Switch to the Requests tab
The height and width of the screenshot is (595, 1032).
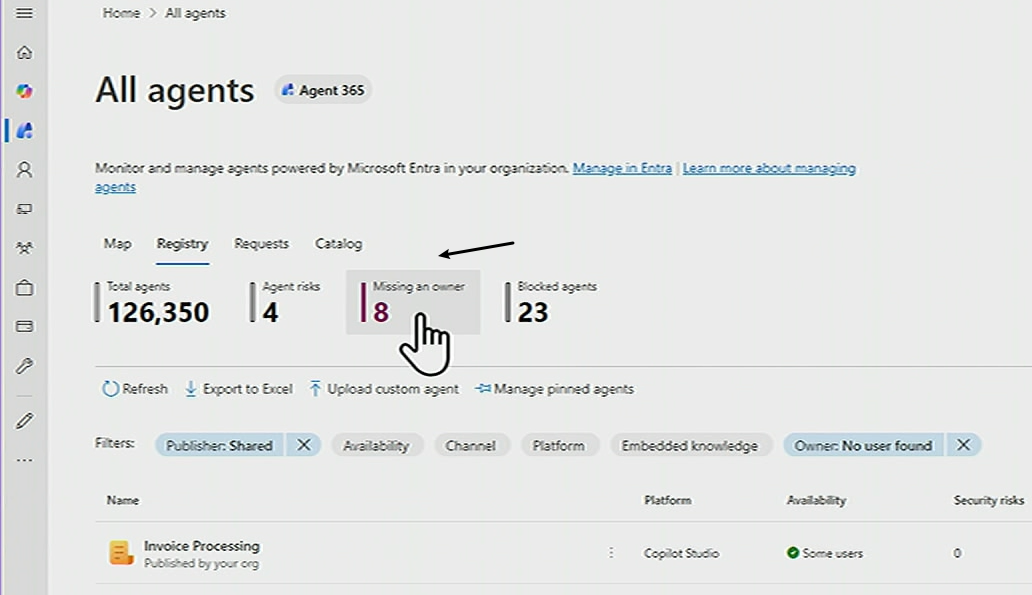(x=261, y=244)
